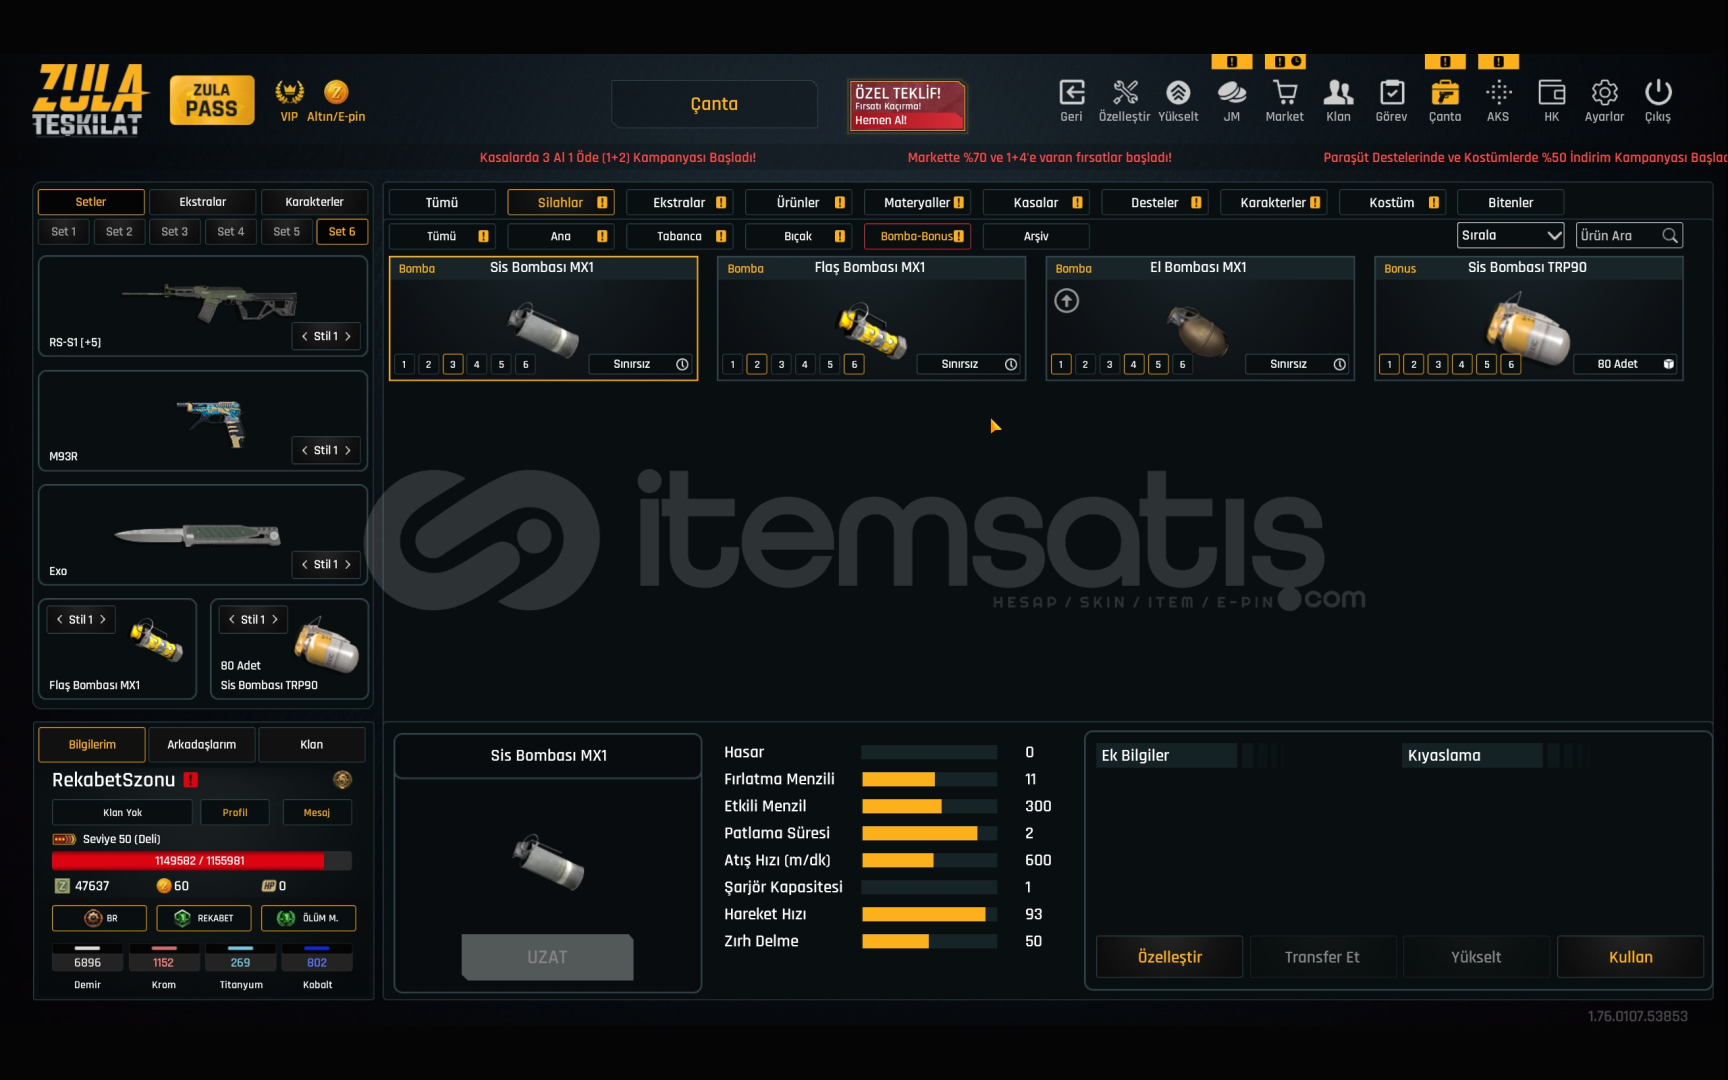Toggle set slot 2 on Sis Bombası TRP90 card
This screenshot has width=1728, height=1080.
pos(1414,364)
